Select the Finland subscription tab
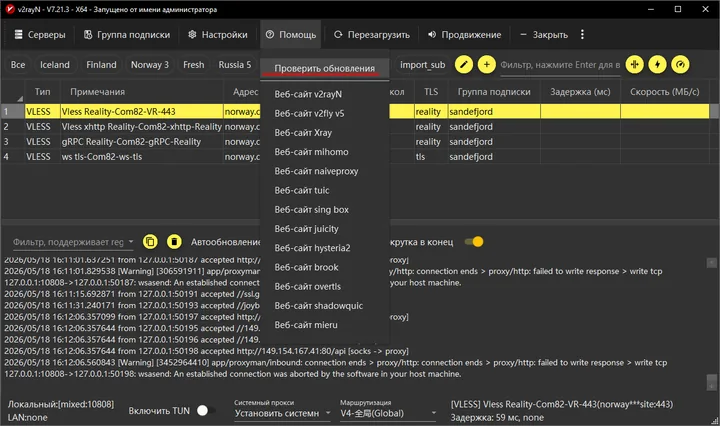Screen dimensions: 720x426 click(101, 65)
